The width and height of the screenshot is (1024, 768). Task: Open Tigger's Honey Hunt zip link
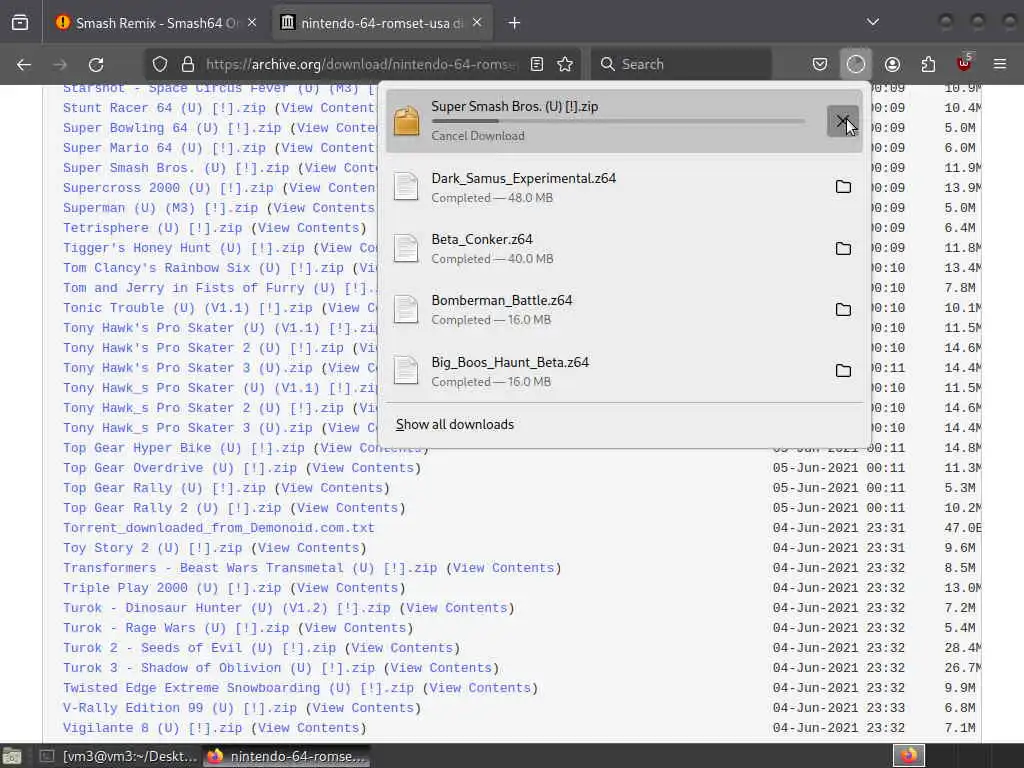click(184, 248)
